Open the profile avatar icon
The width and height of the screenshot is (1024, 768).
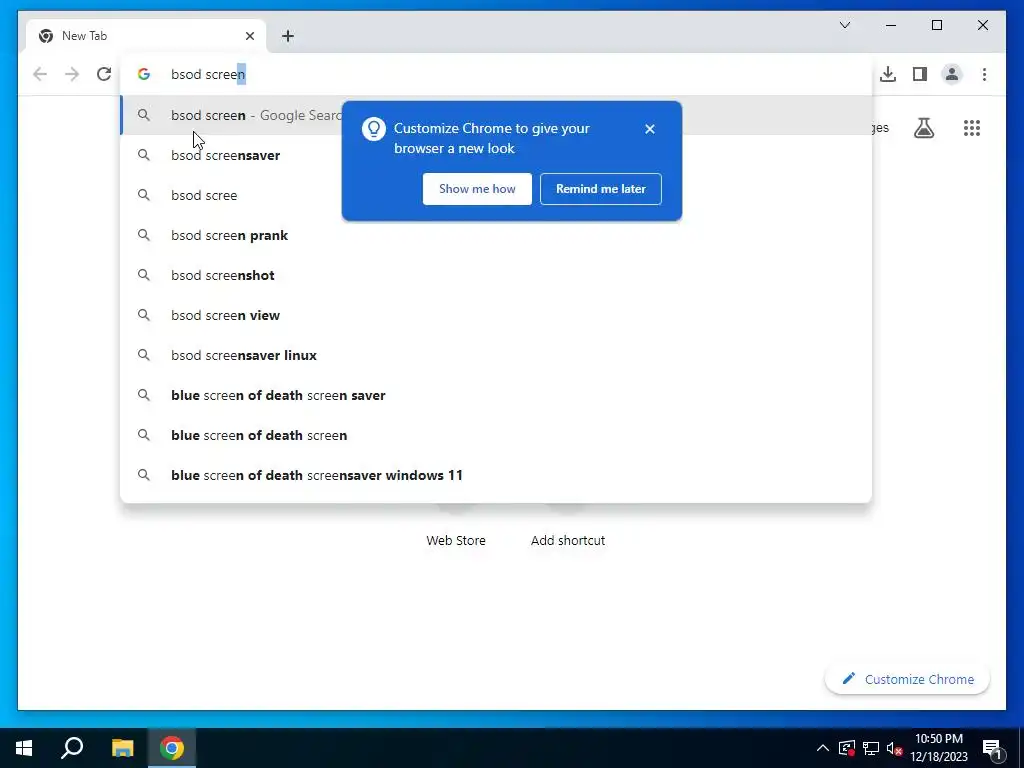(952, 74)
